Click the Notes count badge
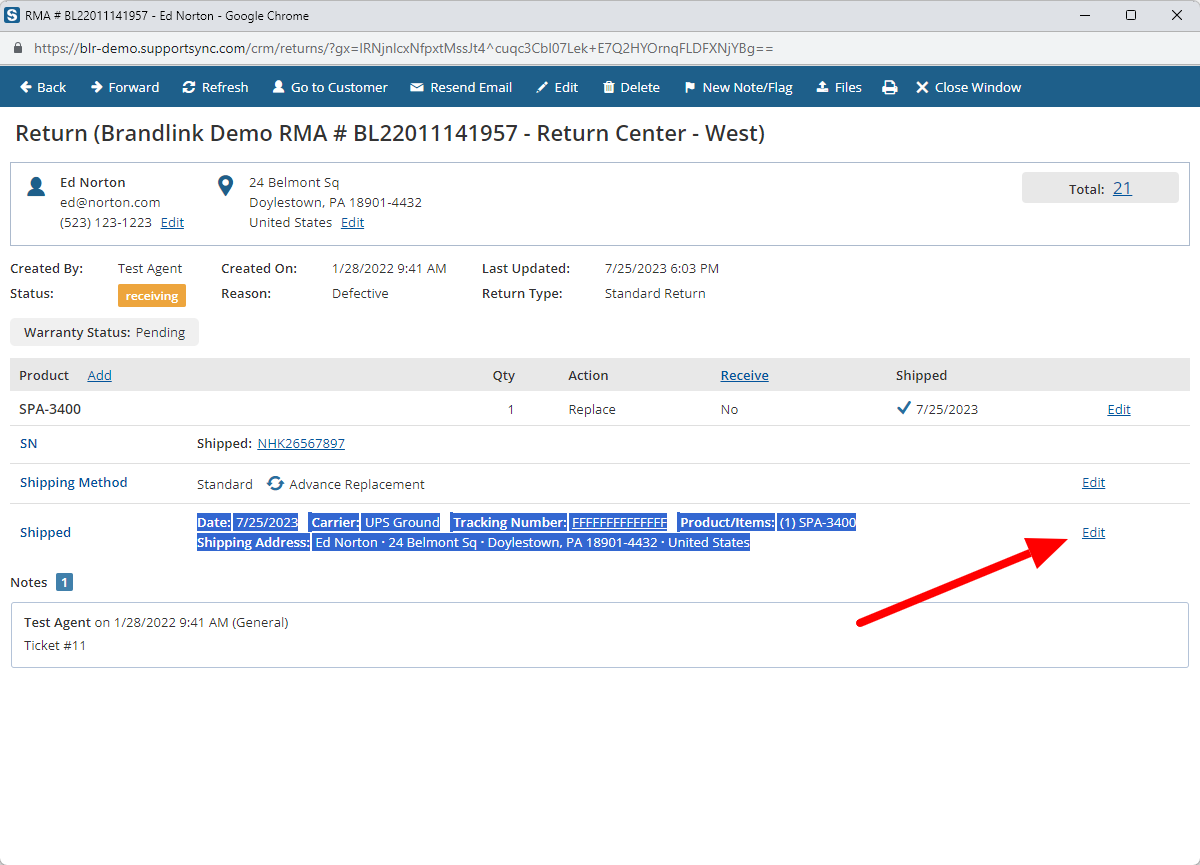 (64, 582)
